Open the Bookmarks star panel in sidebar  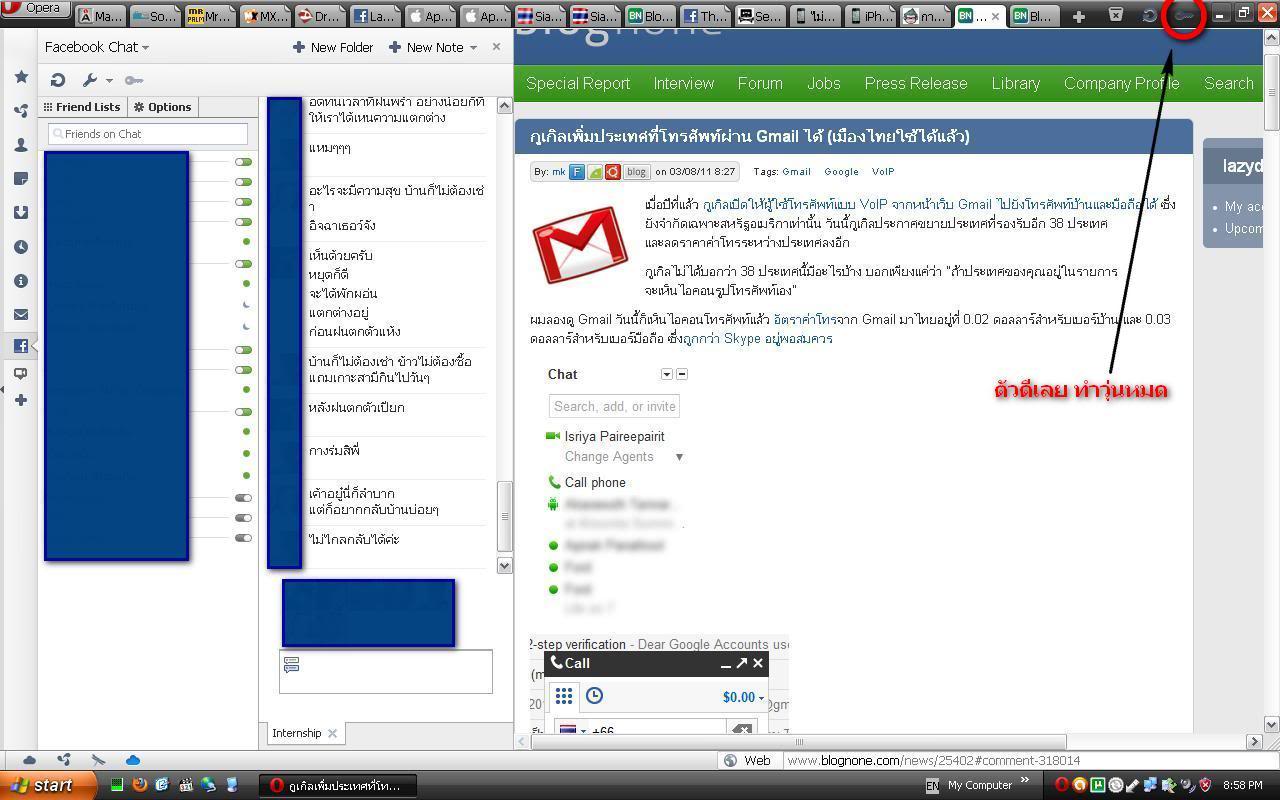coord(21,77)
